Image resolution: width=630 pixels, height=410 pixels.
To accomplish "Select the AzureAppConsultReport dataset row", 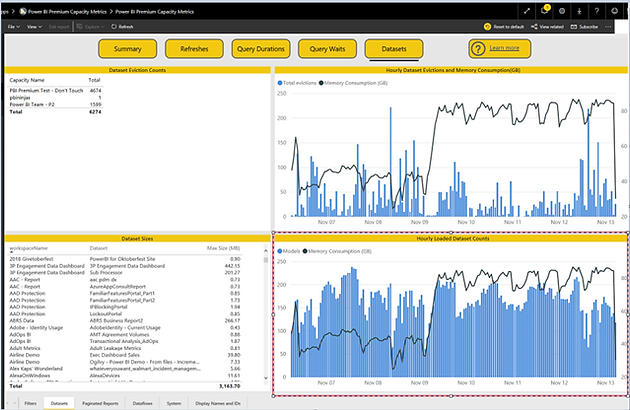I will 125,287.
